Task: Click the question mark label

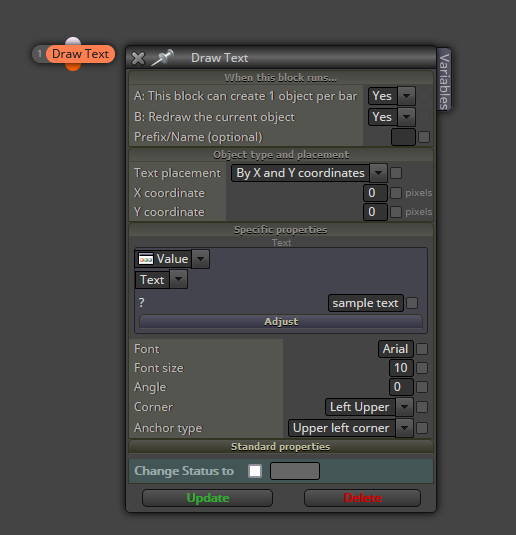Action: (x=142, y=303)
